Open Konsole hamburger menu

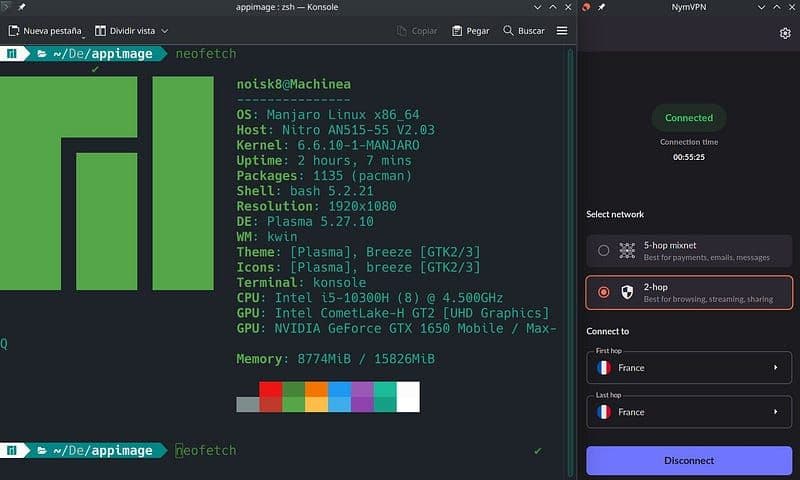[x=562, y=31]
